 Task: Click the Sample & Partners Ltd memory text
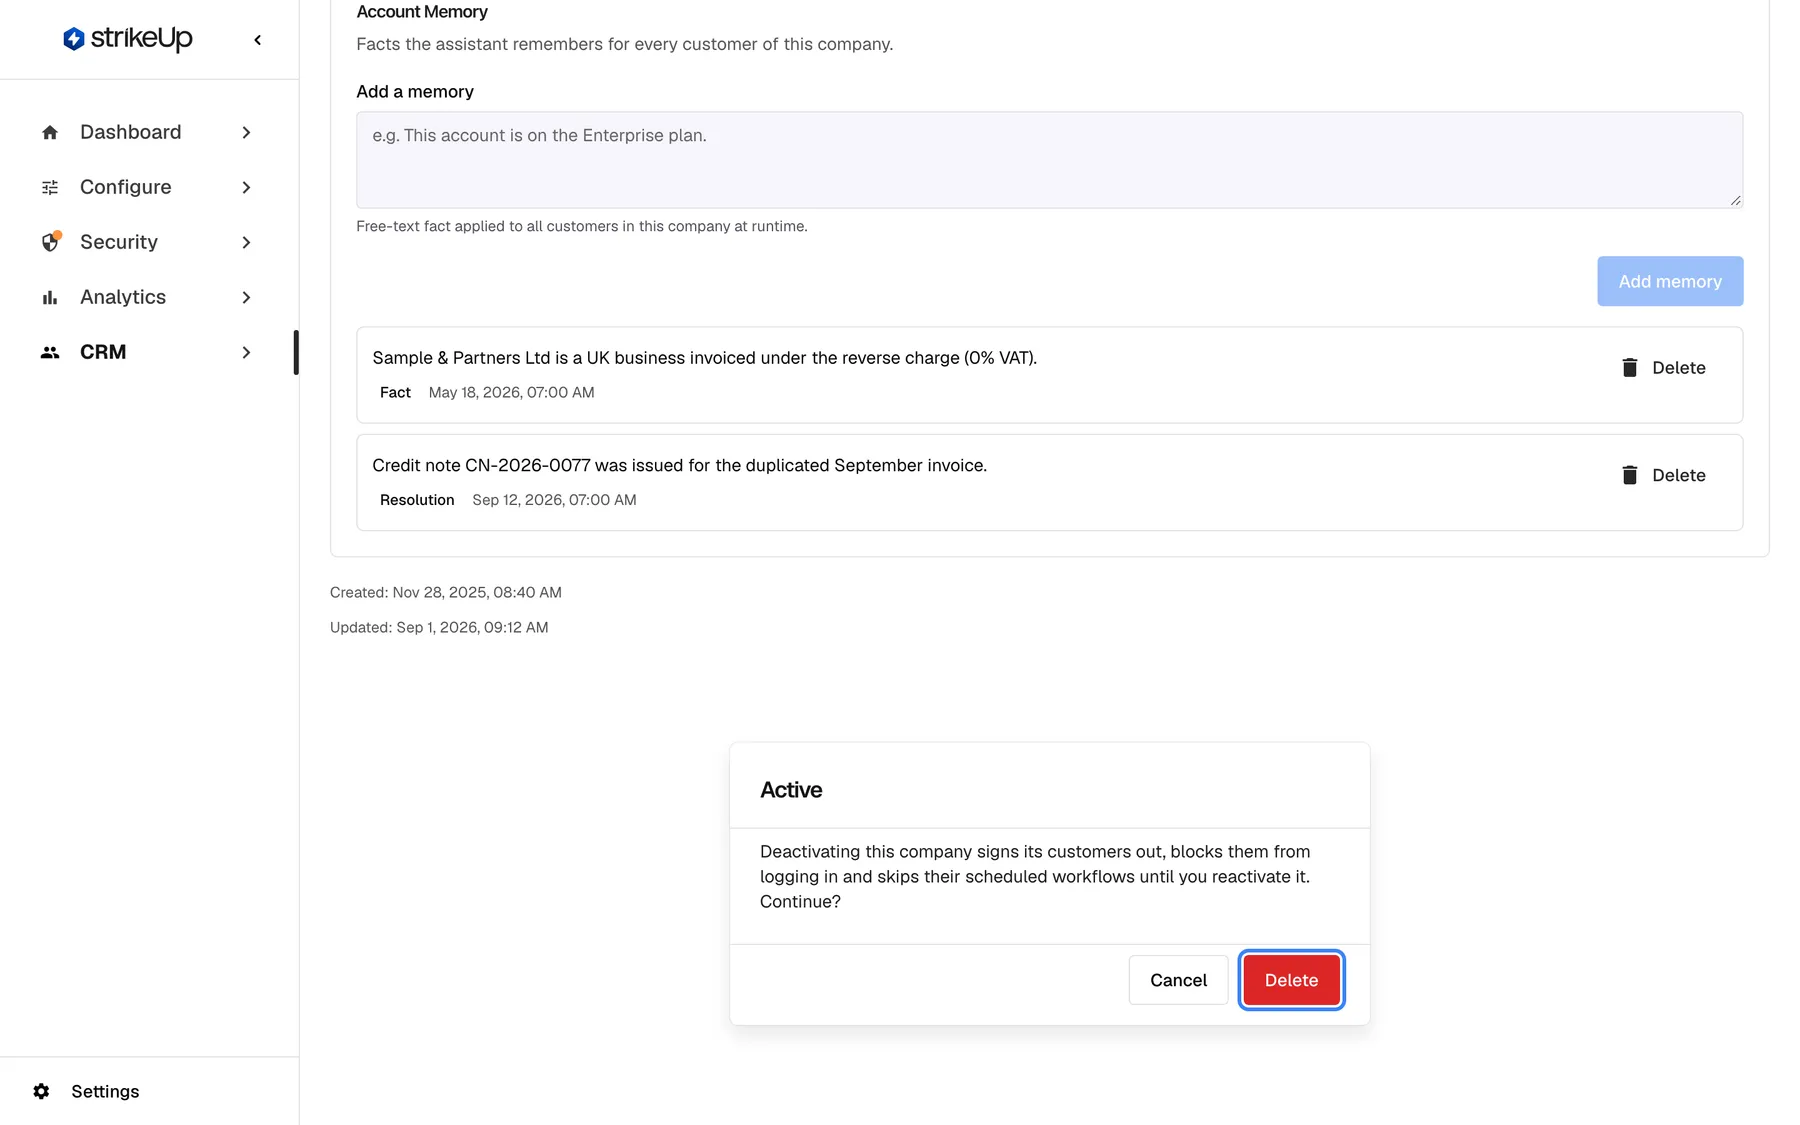[x=704, y=358]
